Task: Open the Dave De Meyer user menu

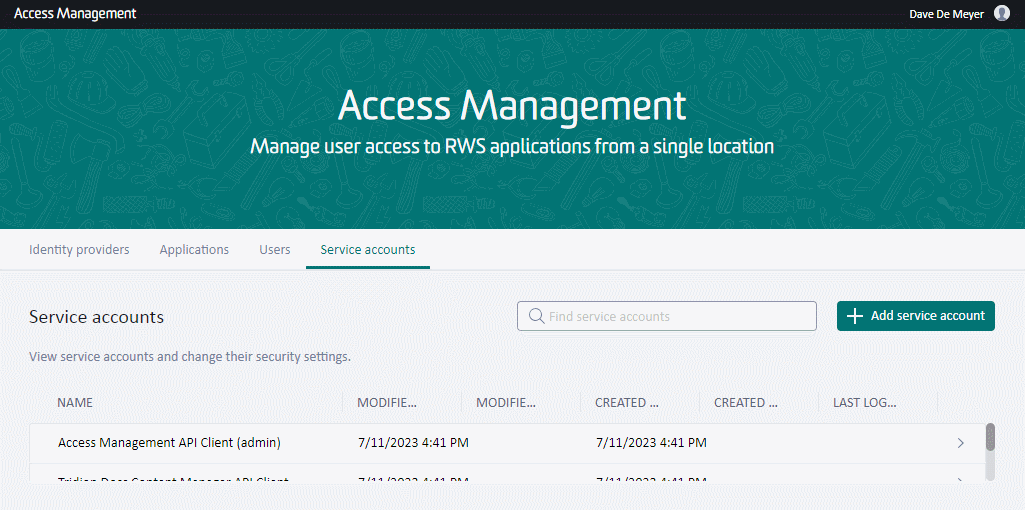Action: (x=946, y=14)
